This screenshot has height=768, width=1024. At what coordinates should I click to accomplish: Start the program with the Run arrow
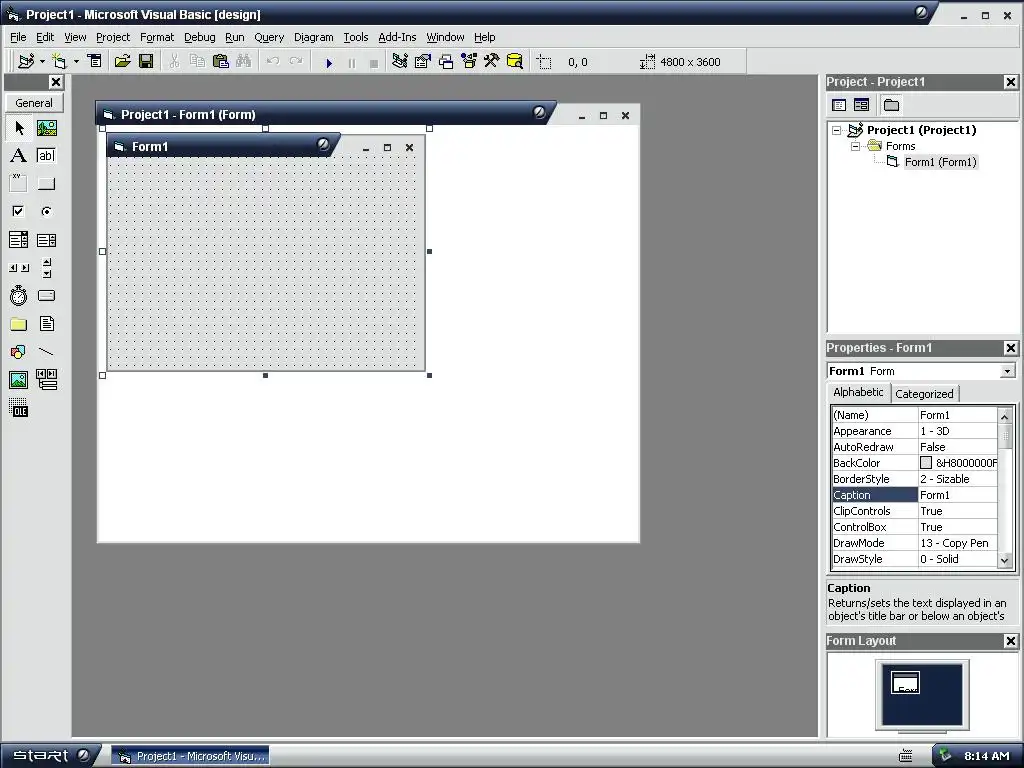click(x=329, y=63)
